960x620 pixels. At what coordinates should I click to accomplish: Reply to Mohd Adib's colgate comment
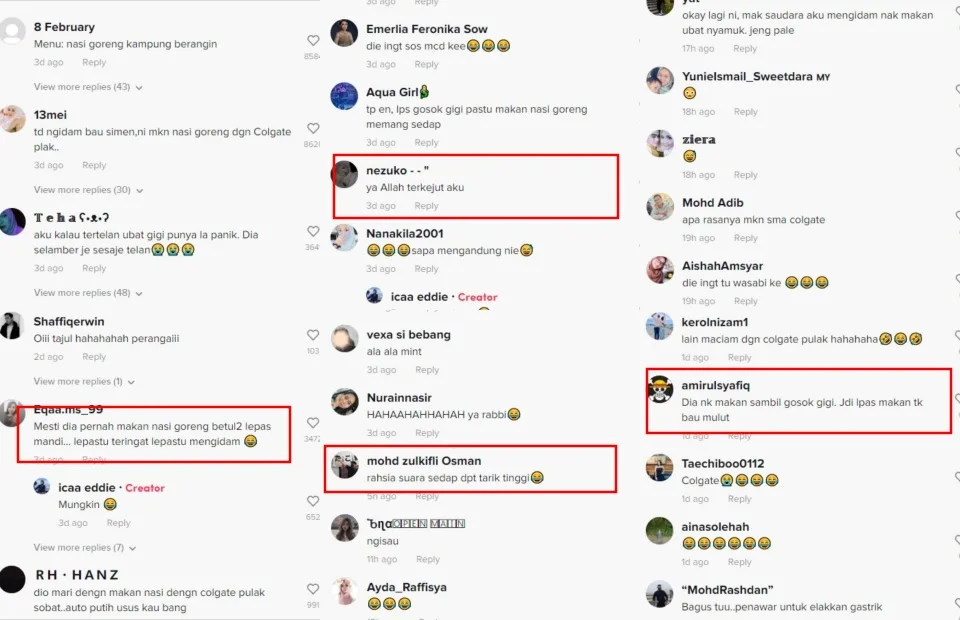point(745,237)
